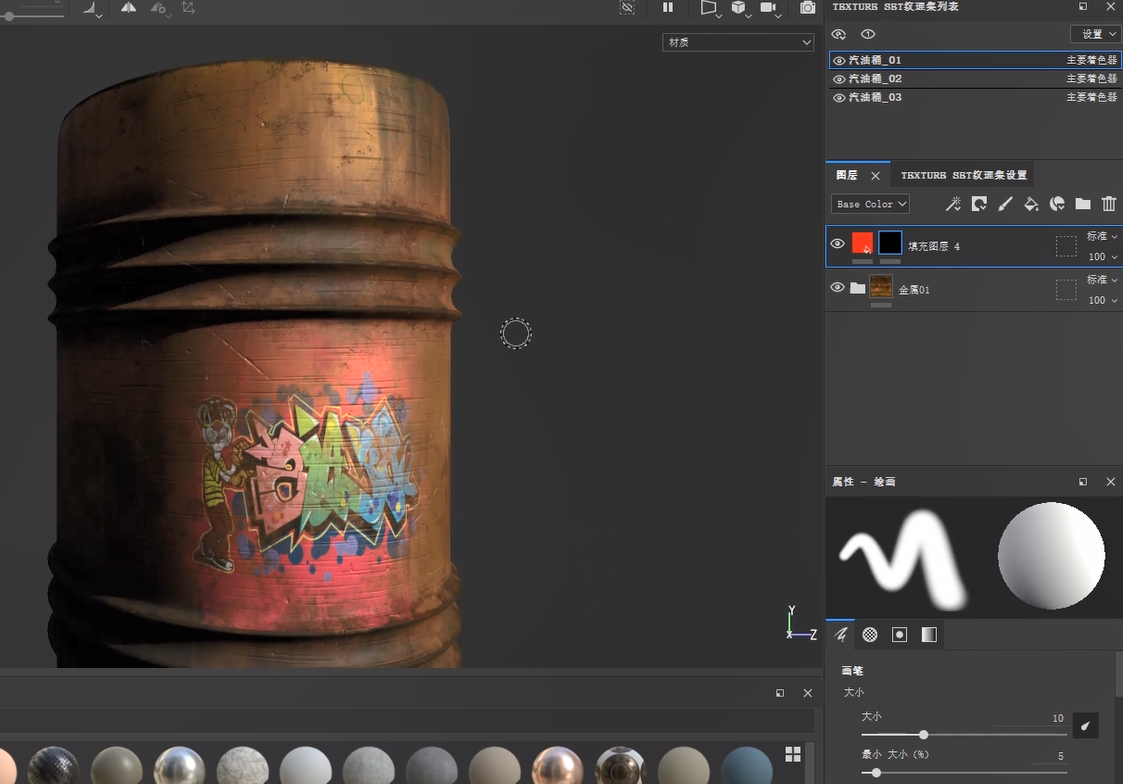The width and height of the screenshot is (1123, 784).
Task: Enable the symmetry tool in the top toolbar
Action: (128, 8)
